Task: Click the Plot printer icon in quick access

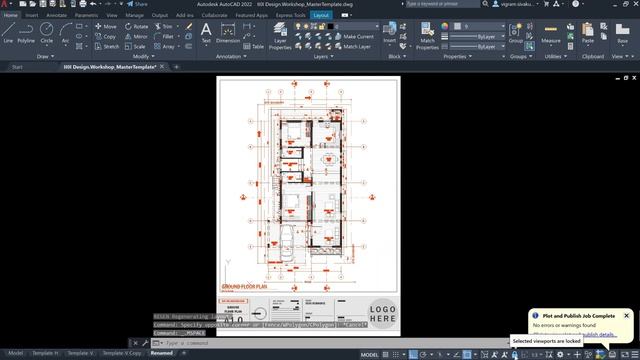Action: coord(83,4)
